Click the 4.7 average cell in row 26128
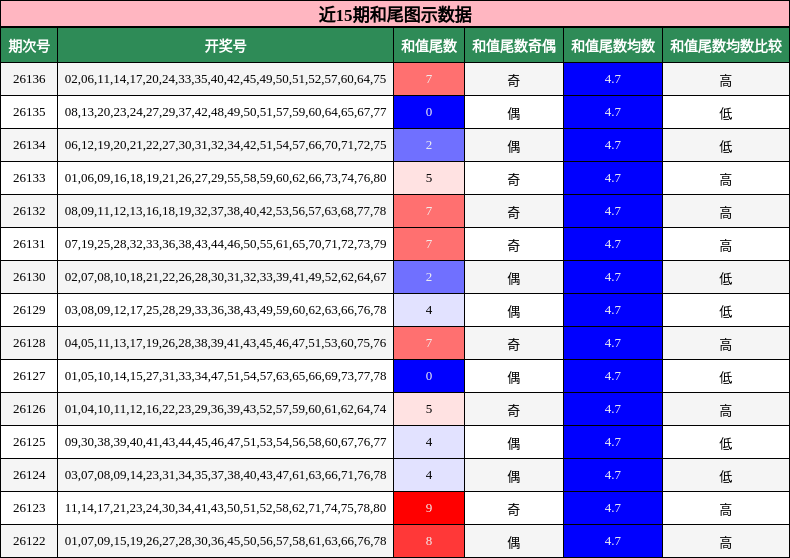The height and width of the screenshot is (558, 790). click(x=613, y=343)
